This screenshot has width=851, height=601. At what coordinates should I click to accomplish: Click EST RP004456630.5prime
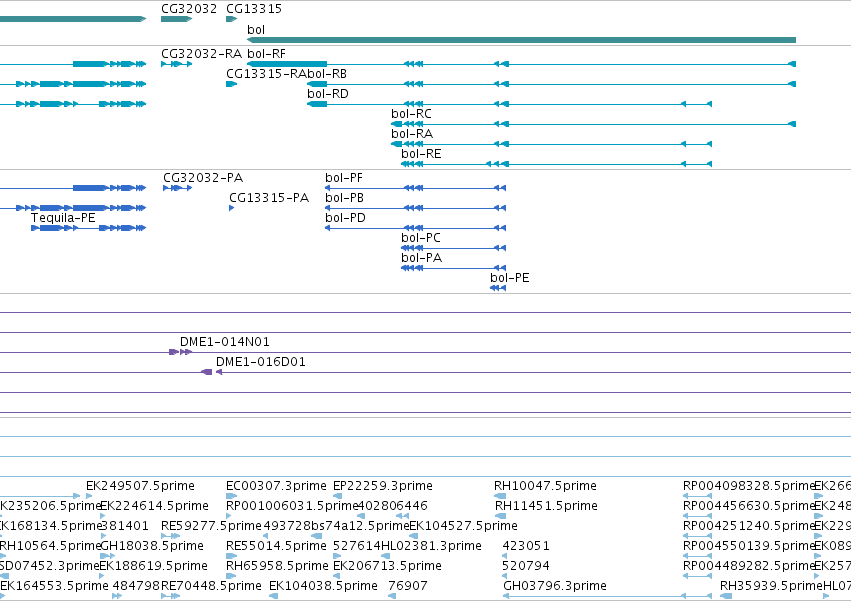pos(750,506)
